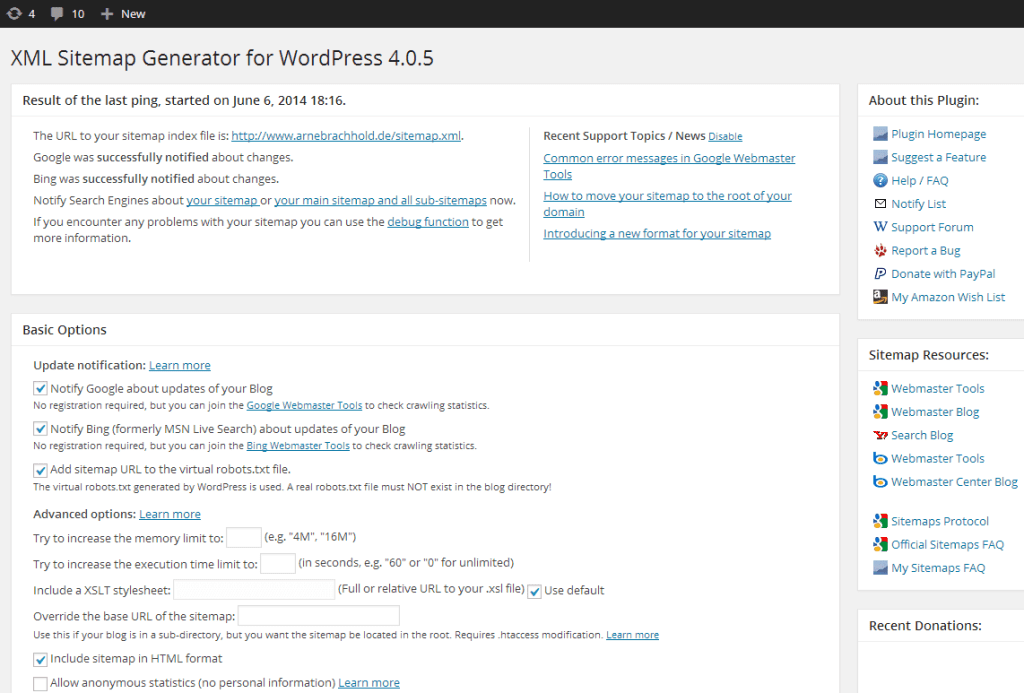Click New in the top admin bar
This screenshot has height=693, width=1024.
coord(123,13)
